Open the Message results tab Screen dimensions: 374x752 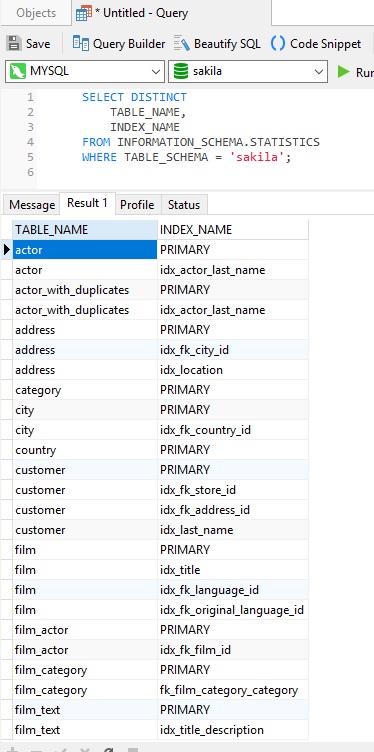point(32,205)
